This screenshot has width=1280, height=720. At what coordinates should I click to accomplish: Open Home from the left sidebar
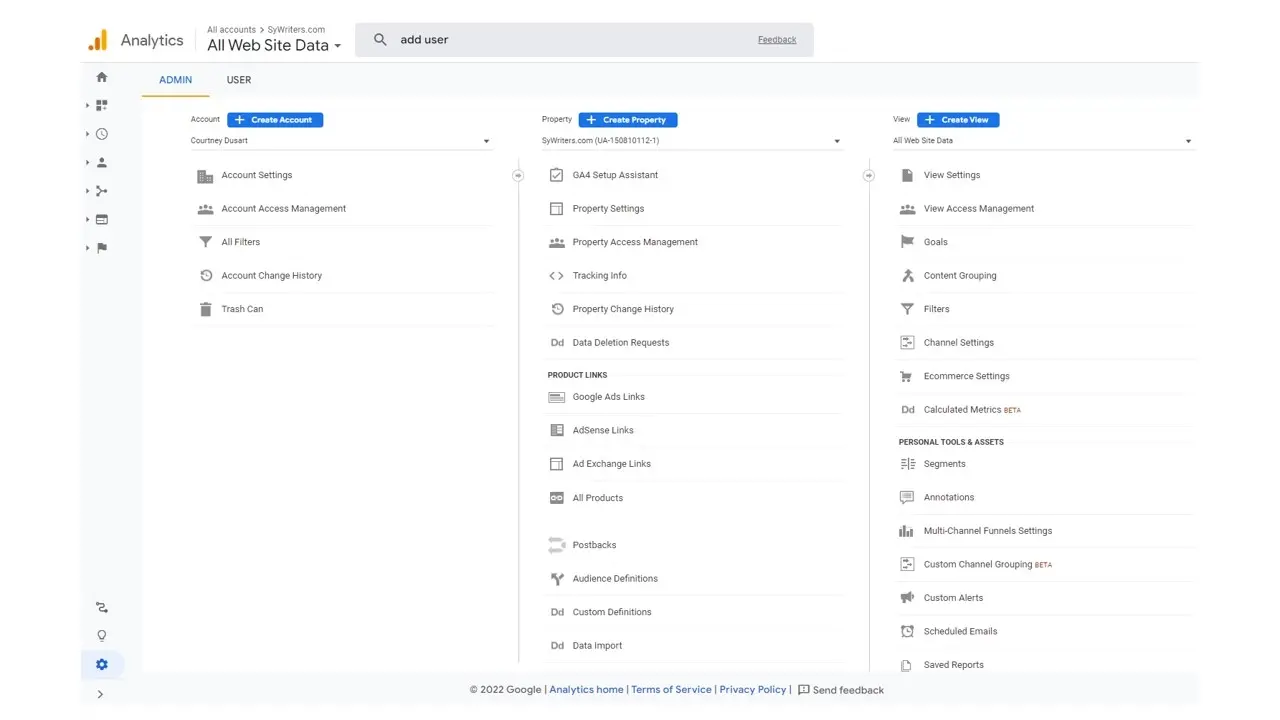[102, 77]
